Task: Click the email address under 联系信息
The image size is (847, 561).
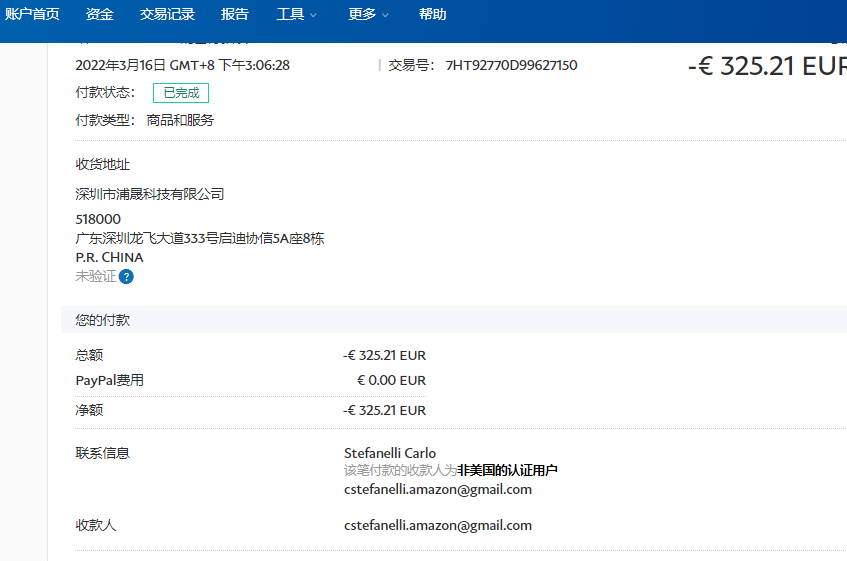Action: point(437,489)
